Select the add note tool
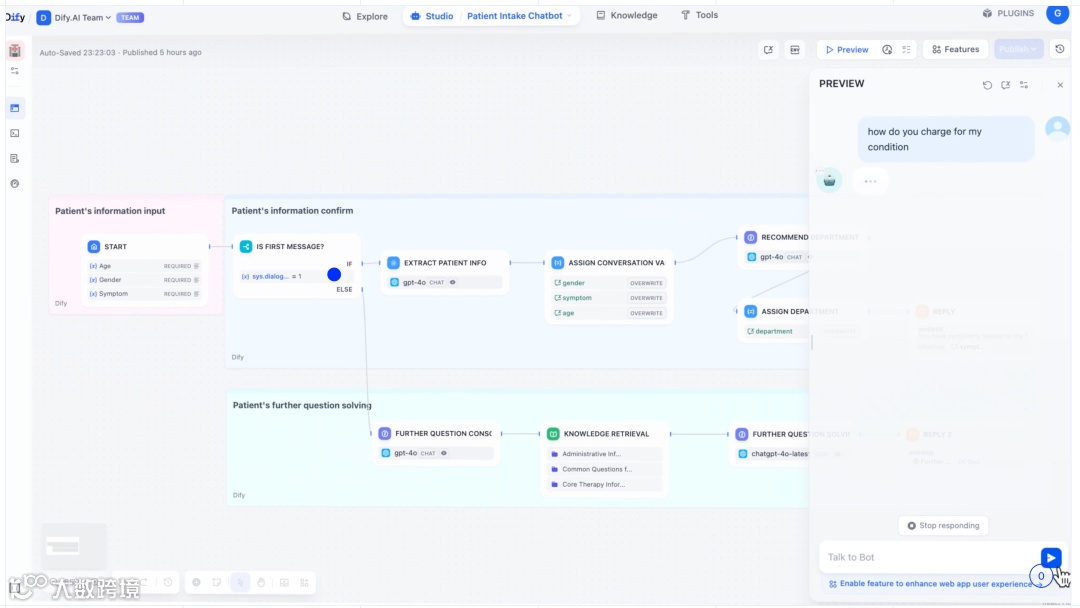The width and height of the screenshot is (1080, 608). tap(217, 583)
